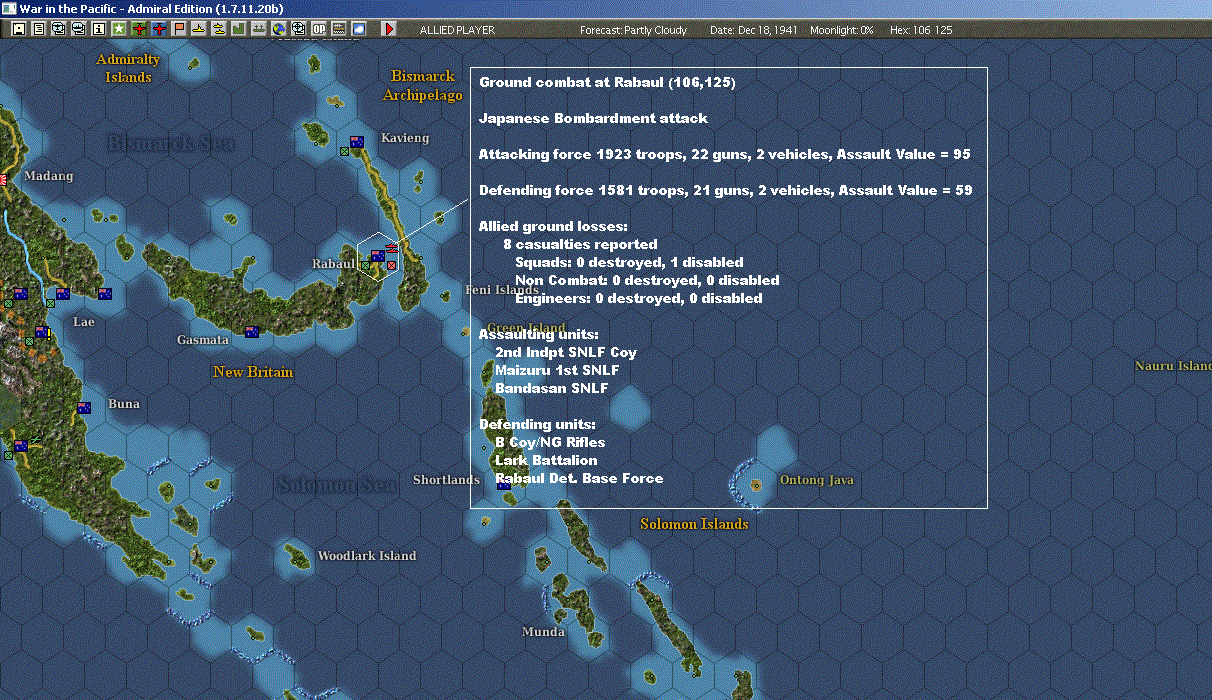Click the globe toolbar icon
The image size is (1212, 700).
[278, 29]
